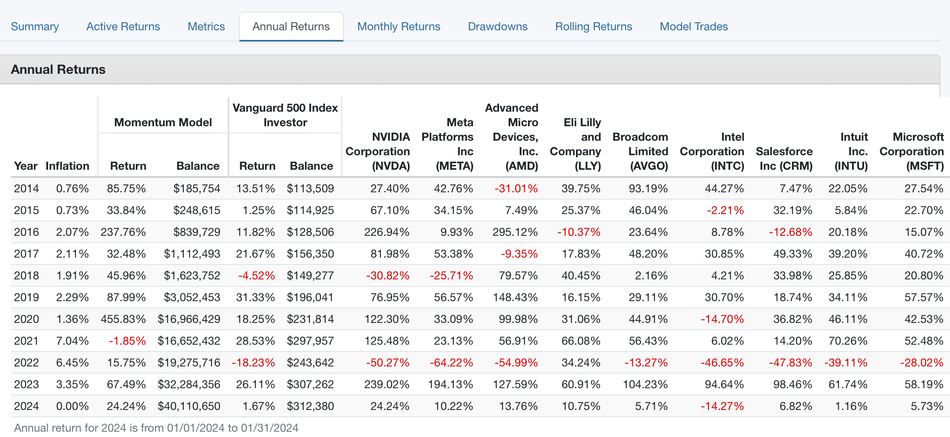Click the Momentum Model group header
The width and height of the screenshot is (950, 437).
(x=163, y=122)
